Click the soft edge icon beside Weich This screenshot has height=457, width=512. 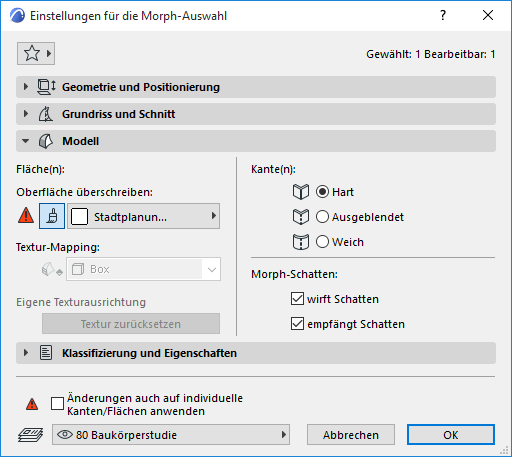click(x=301, y=242)
